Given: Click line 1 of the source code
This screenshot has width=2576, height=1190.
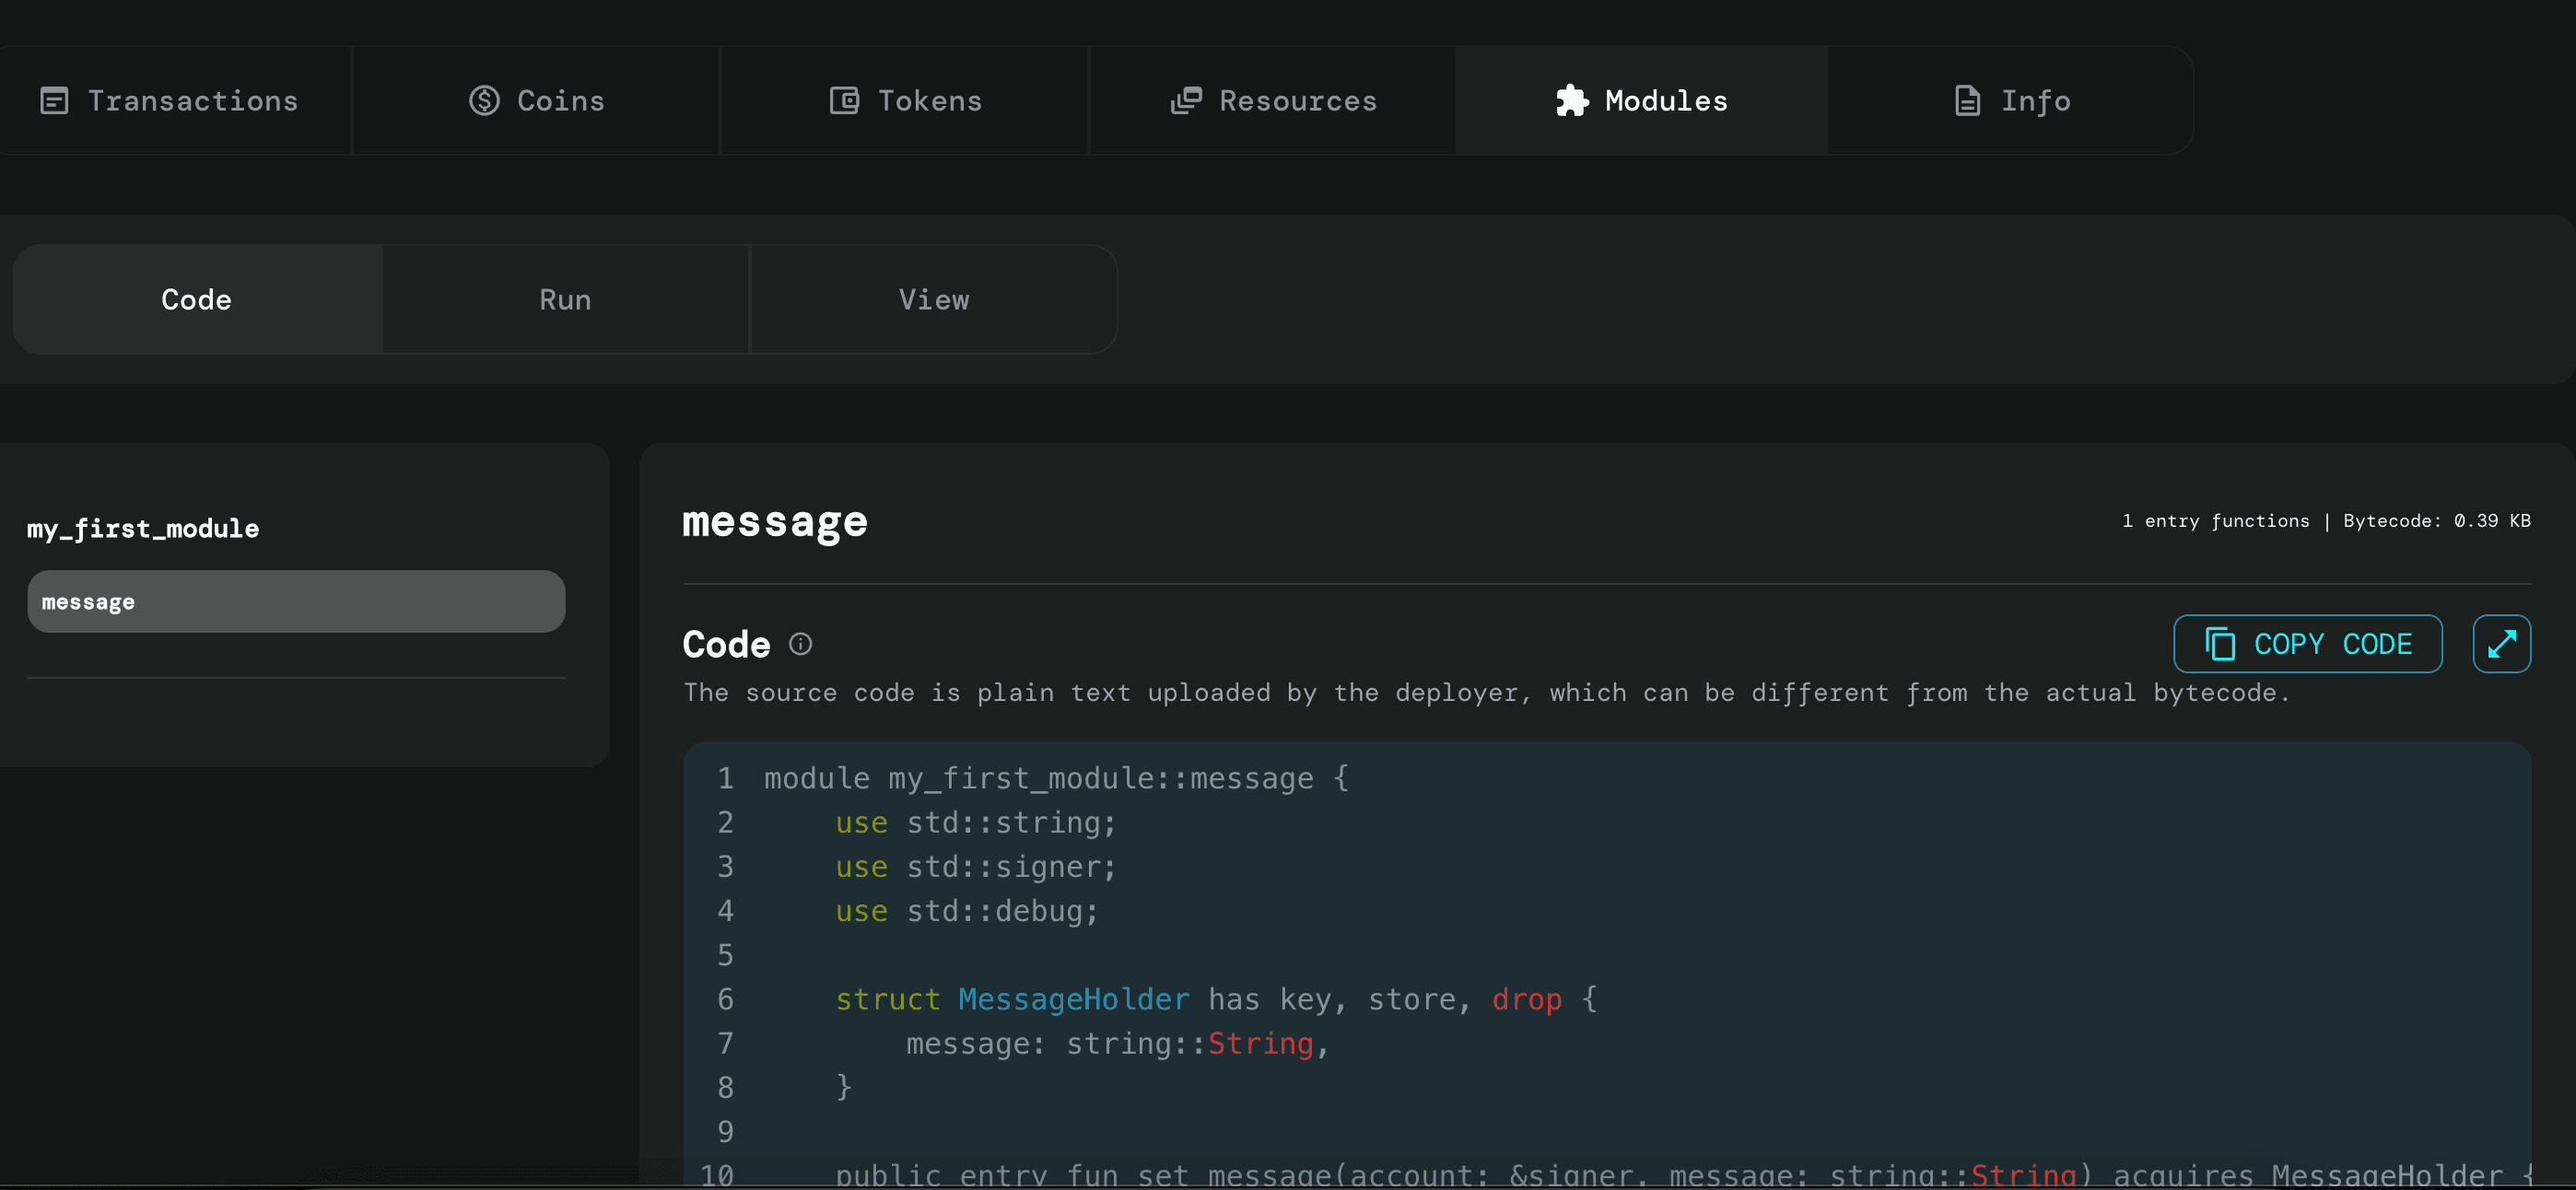Looking at the screenshot, I should coord(1055,778).
